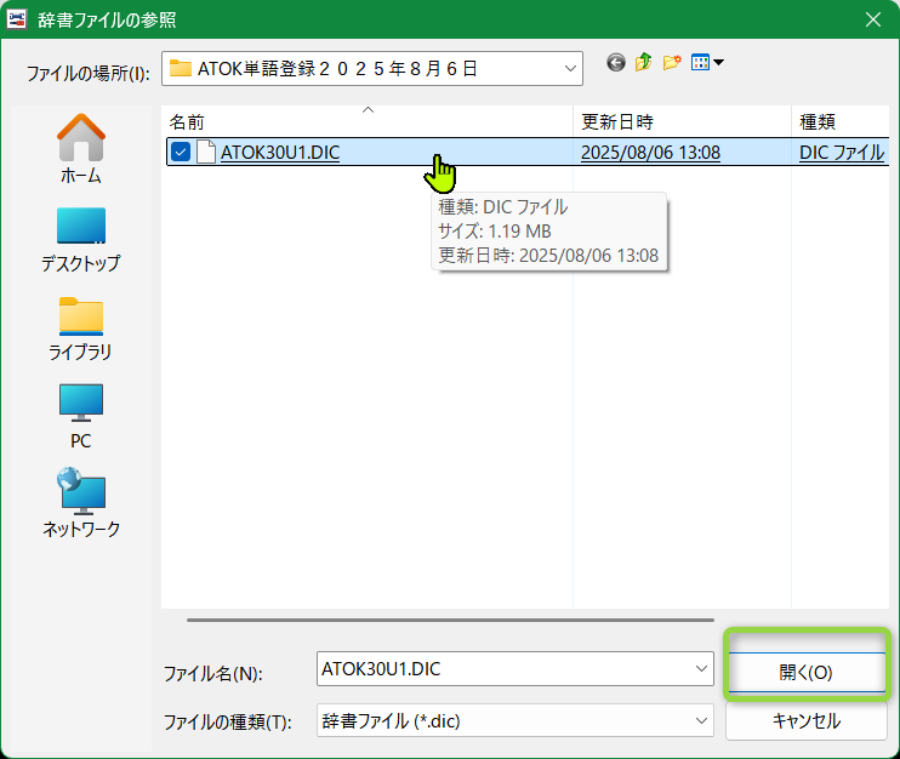Open the Desktop (デスクトップ) location
This screenshot has width=900, height=759.
81,239
